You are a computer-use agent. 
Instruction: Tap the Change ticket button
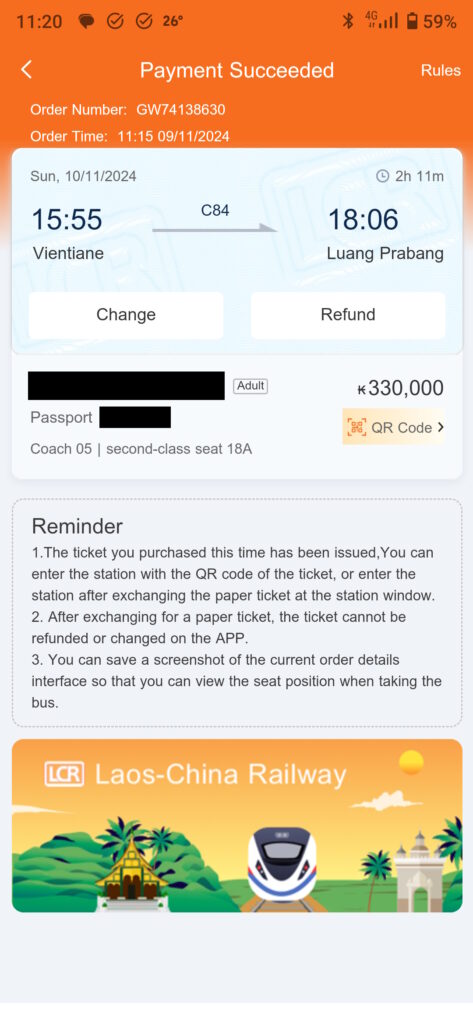pyautogui.click(x=126, y=315)
